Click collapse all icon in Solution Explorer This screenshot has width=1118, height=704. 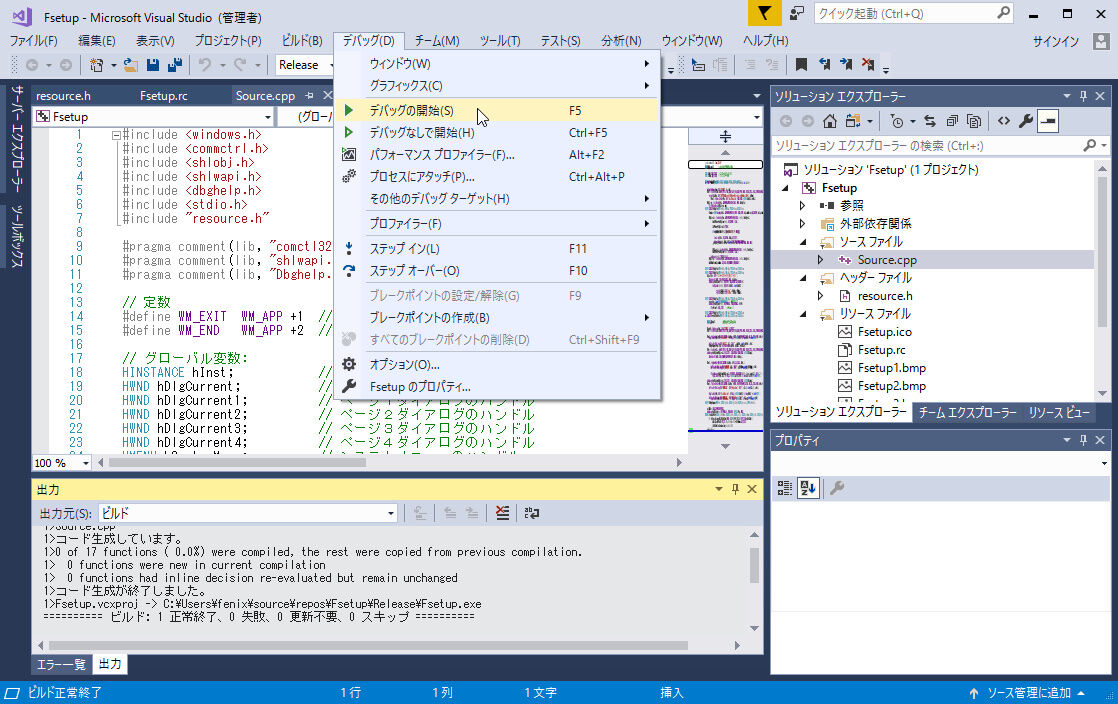[x=952, y=121]
